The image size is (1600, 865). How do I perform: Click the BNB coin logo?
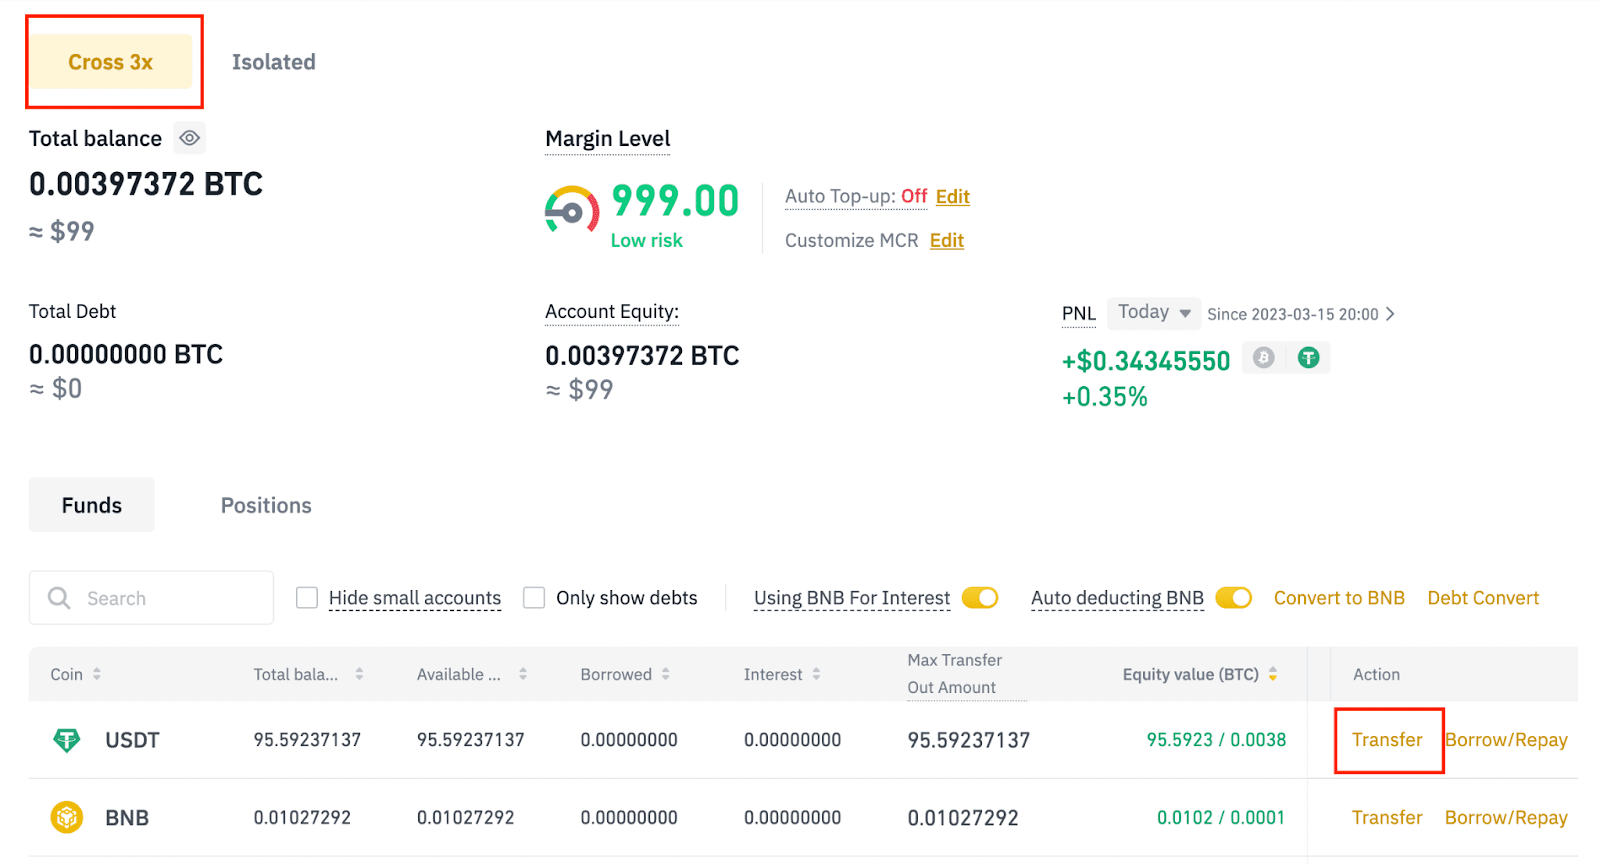[67, 818]
